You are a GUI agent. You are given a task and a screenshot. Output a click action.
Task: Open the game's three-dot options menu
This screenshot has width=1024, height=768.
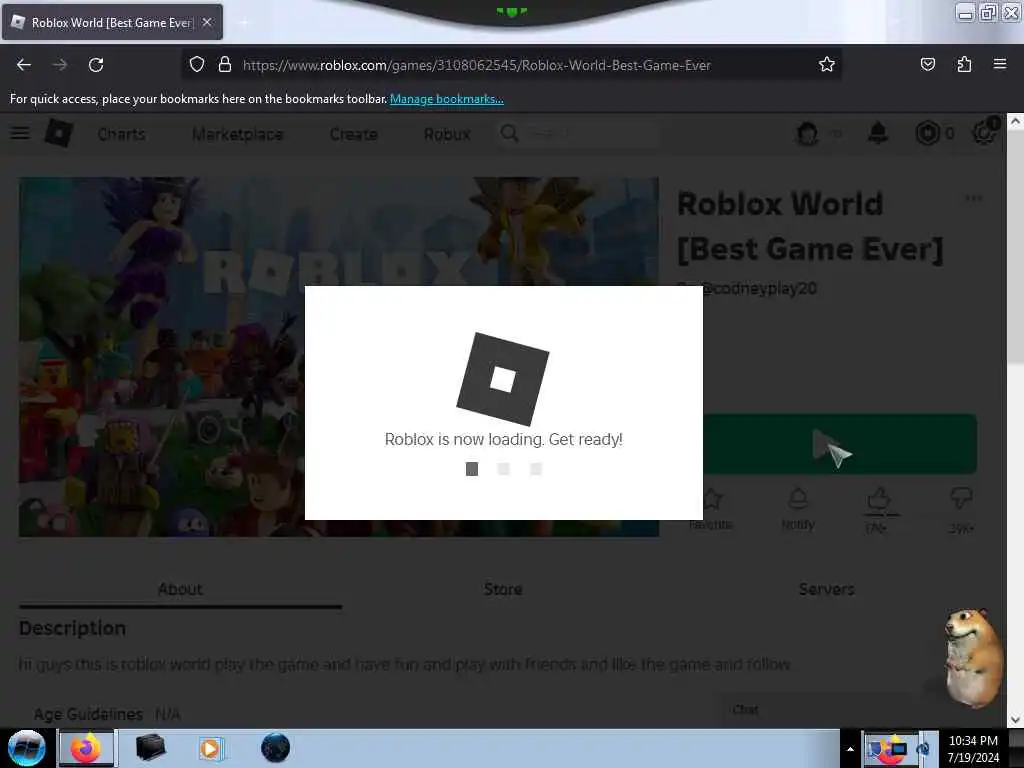tap(973, 198)
